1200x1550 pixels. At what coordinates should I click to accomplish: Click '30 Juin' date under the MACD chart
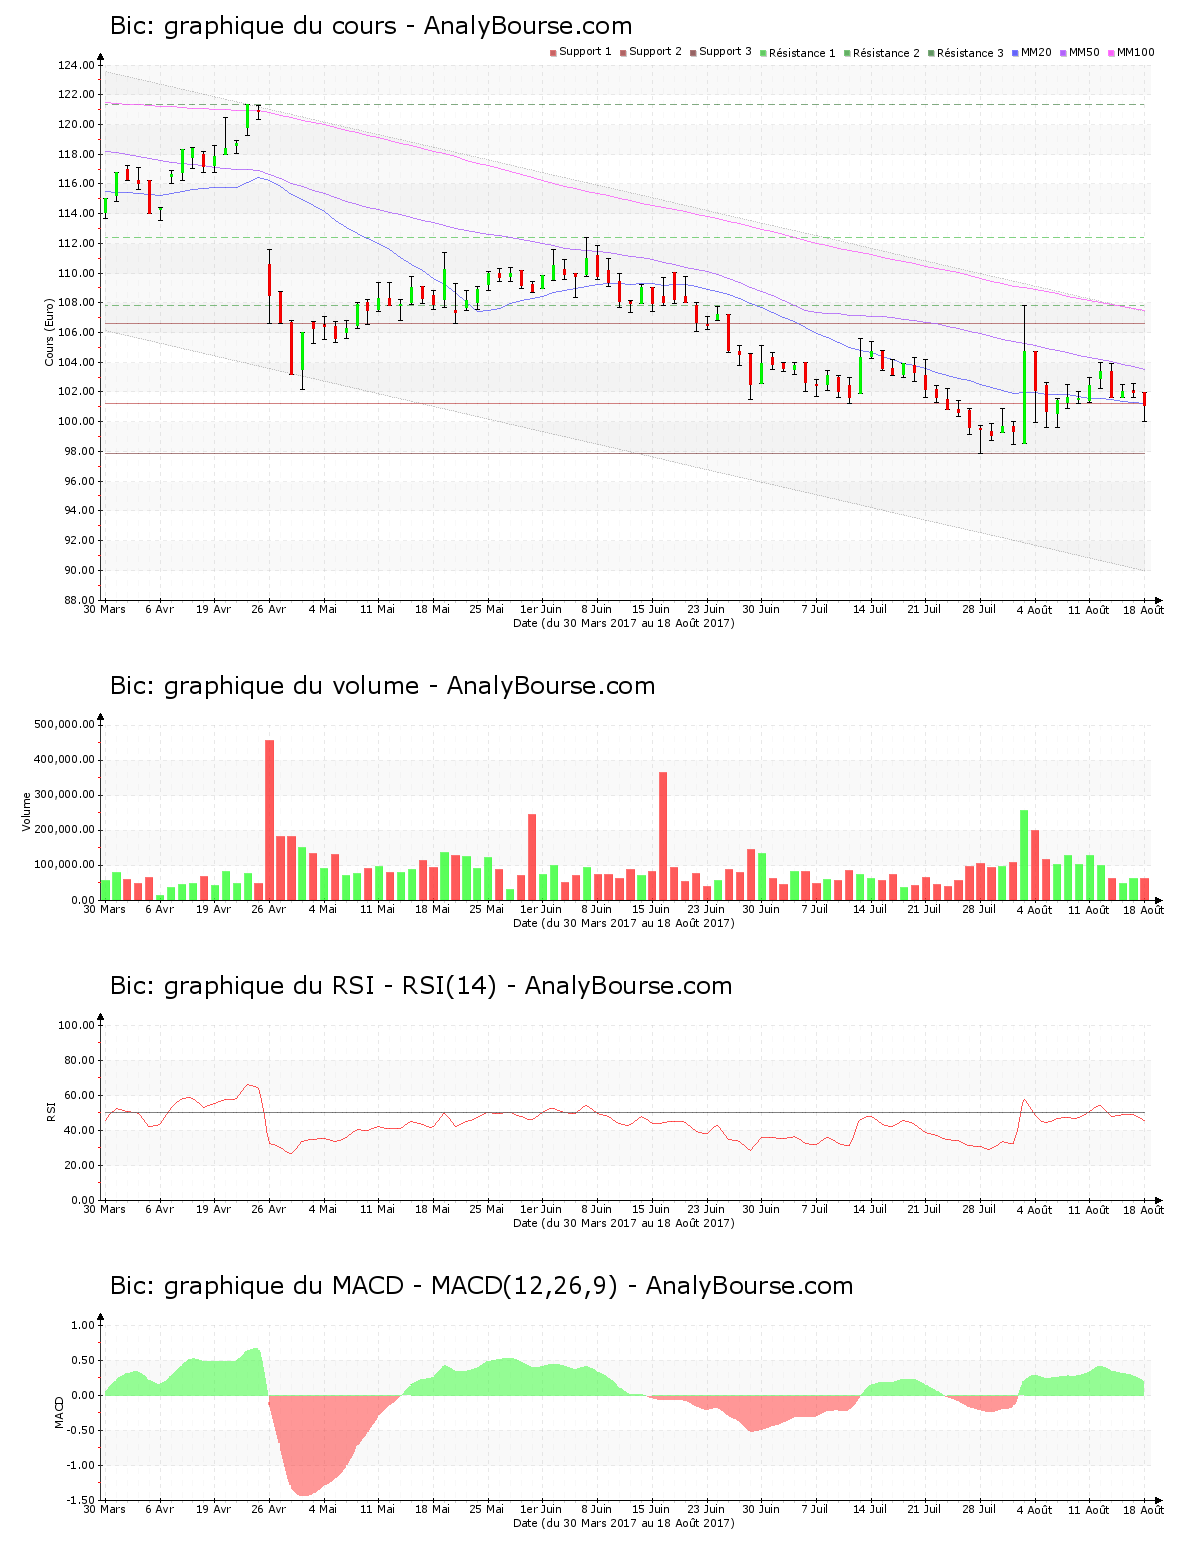coord(761,1509)
